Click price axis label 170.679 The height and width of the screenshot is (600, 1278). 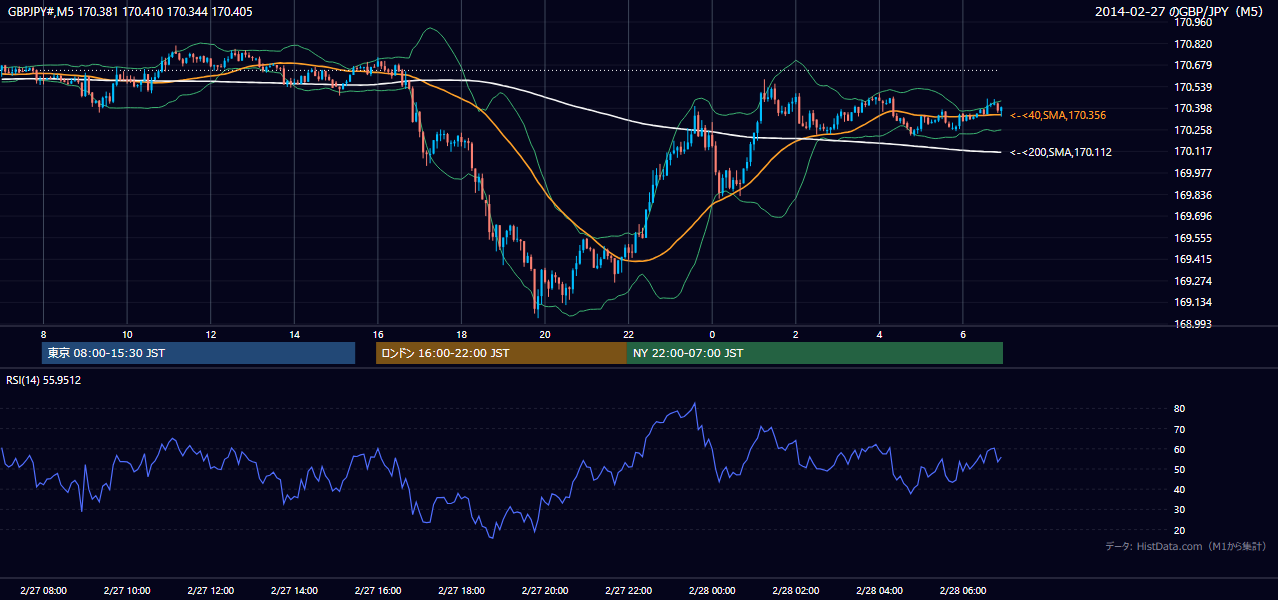(x=1192, y=66)
